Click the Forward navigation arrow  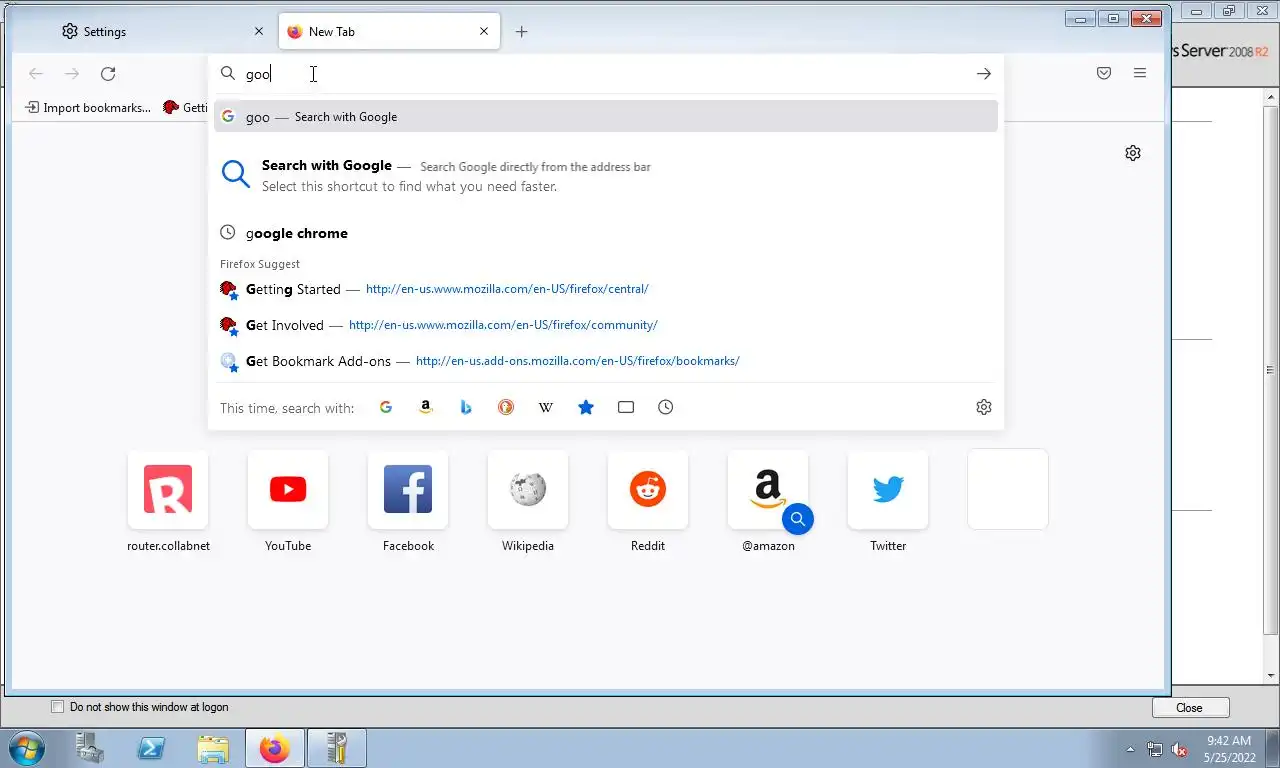click(72, 73)
